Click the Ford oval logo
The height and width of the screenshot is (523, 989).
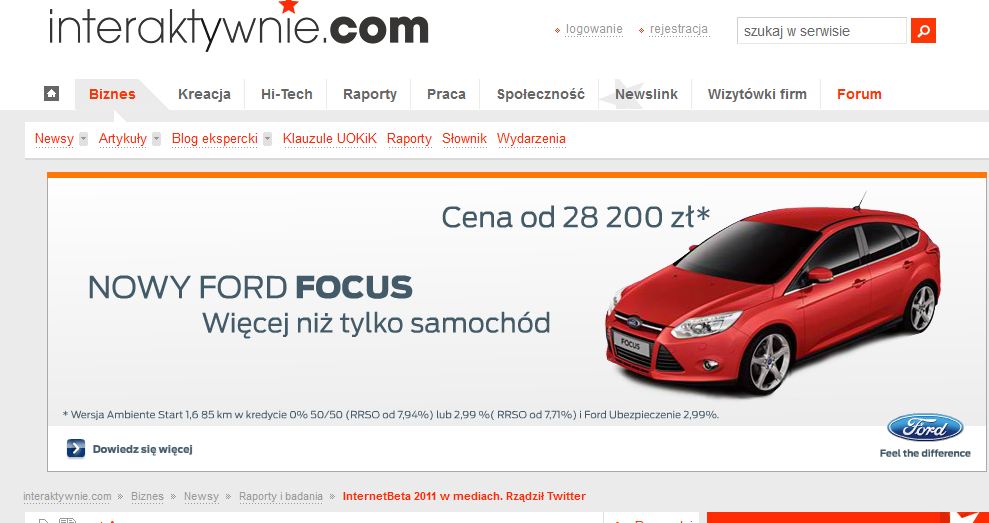(x=925, y=428)
